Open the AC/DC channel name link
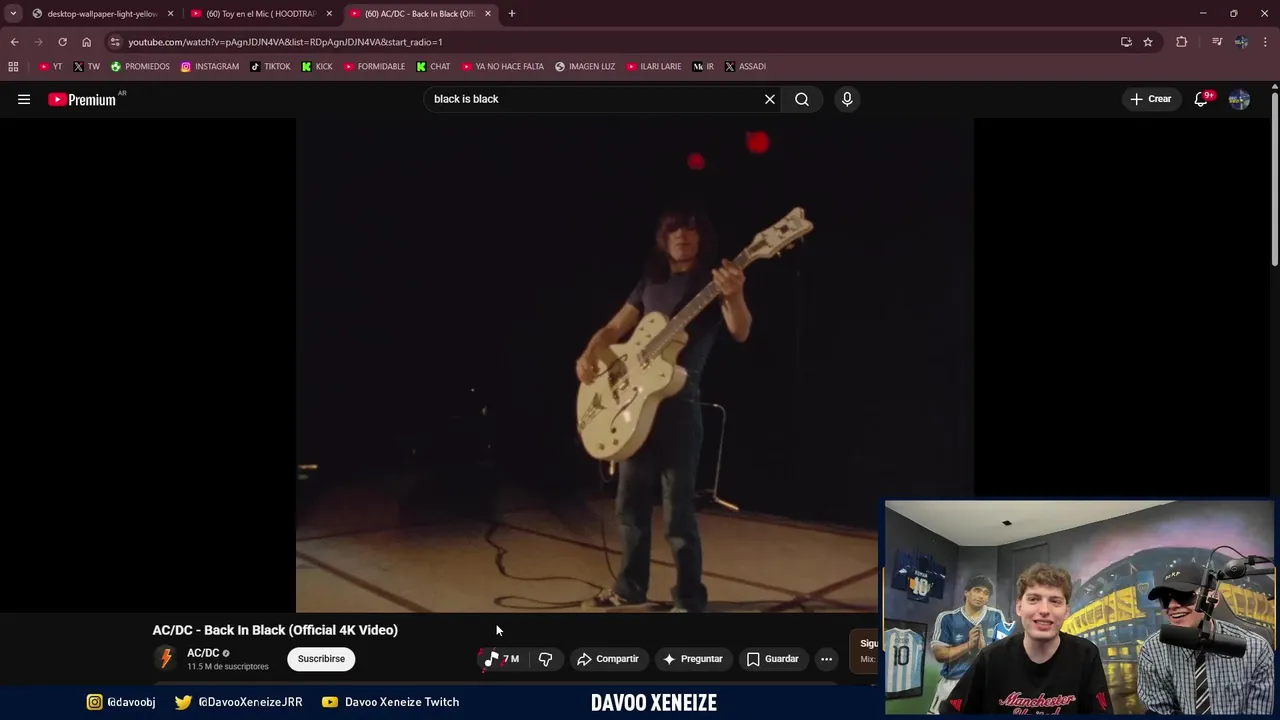The image size is (1280, 720). click(x=203, y=653)
